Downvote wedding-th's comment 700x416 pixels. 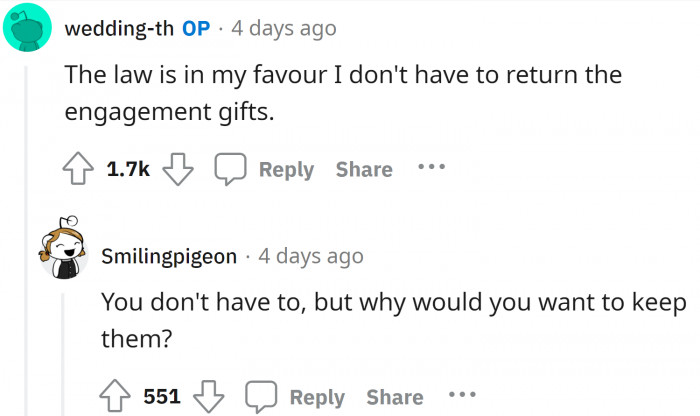coord(176,170)
